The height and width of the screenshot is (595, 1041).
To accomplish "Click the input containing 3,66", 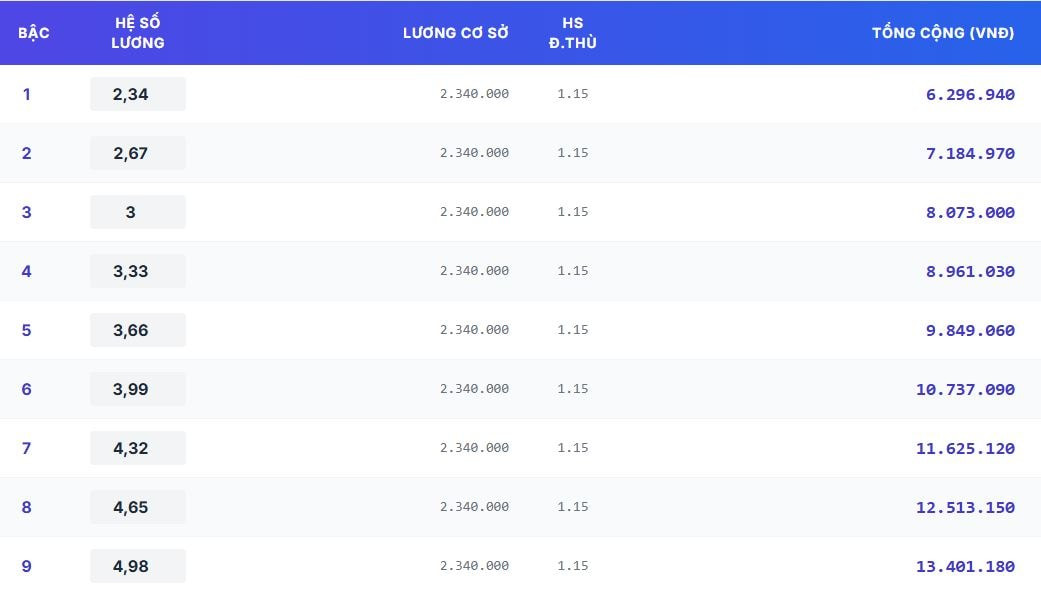I will click(x=137, y=330).
